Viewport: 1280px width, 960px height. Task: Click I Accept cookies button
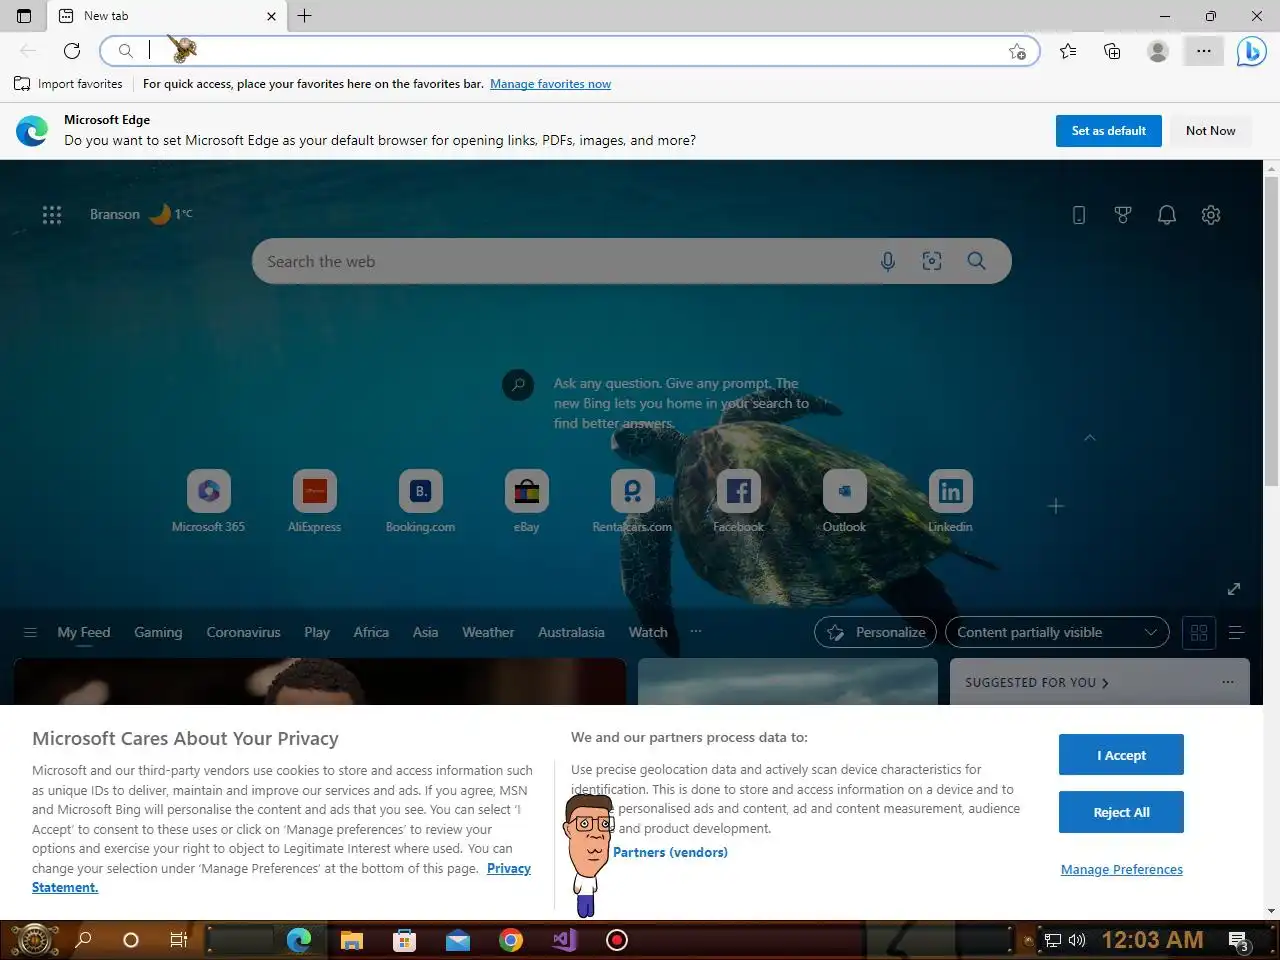click(x=1121, y=755)
